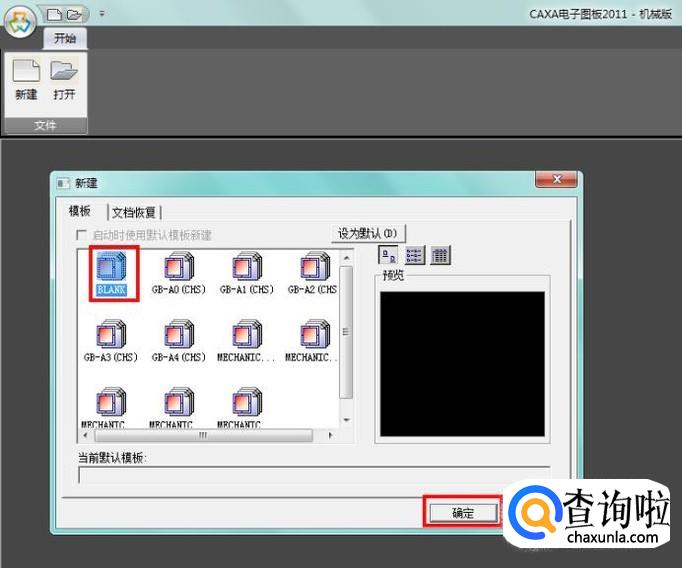The width and height of the screenshot is (682, 568).
Task: Select the GB-A2 (CHS) template
Action: click(x=312, y=274)
